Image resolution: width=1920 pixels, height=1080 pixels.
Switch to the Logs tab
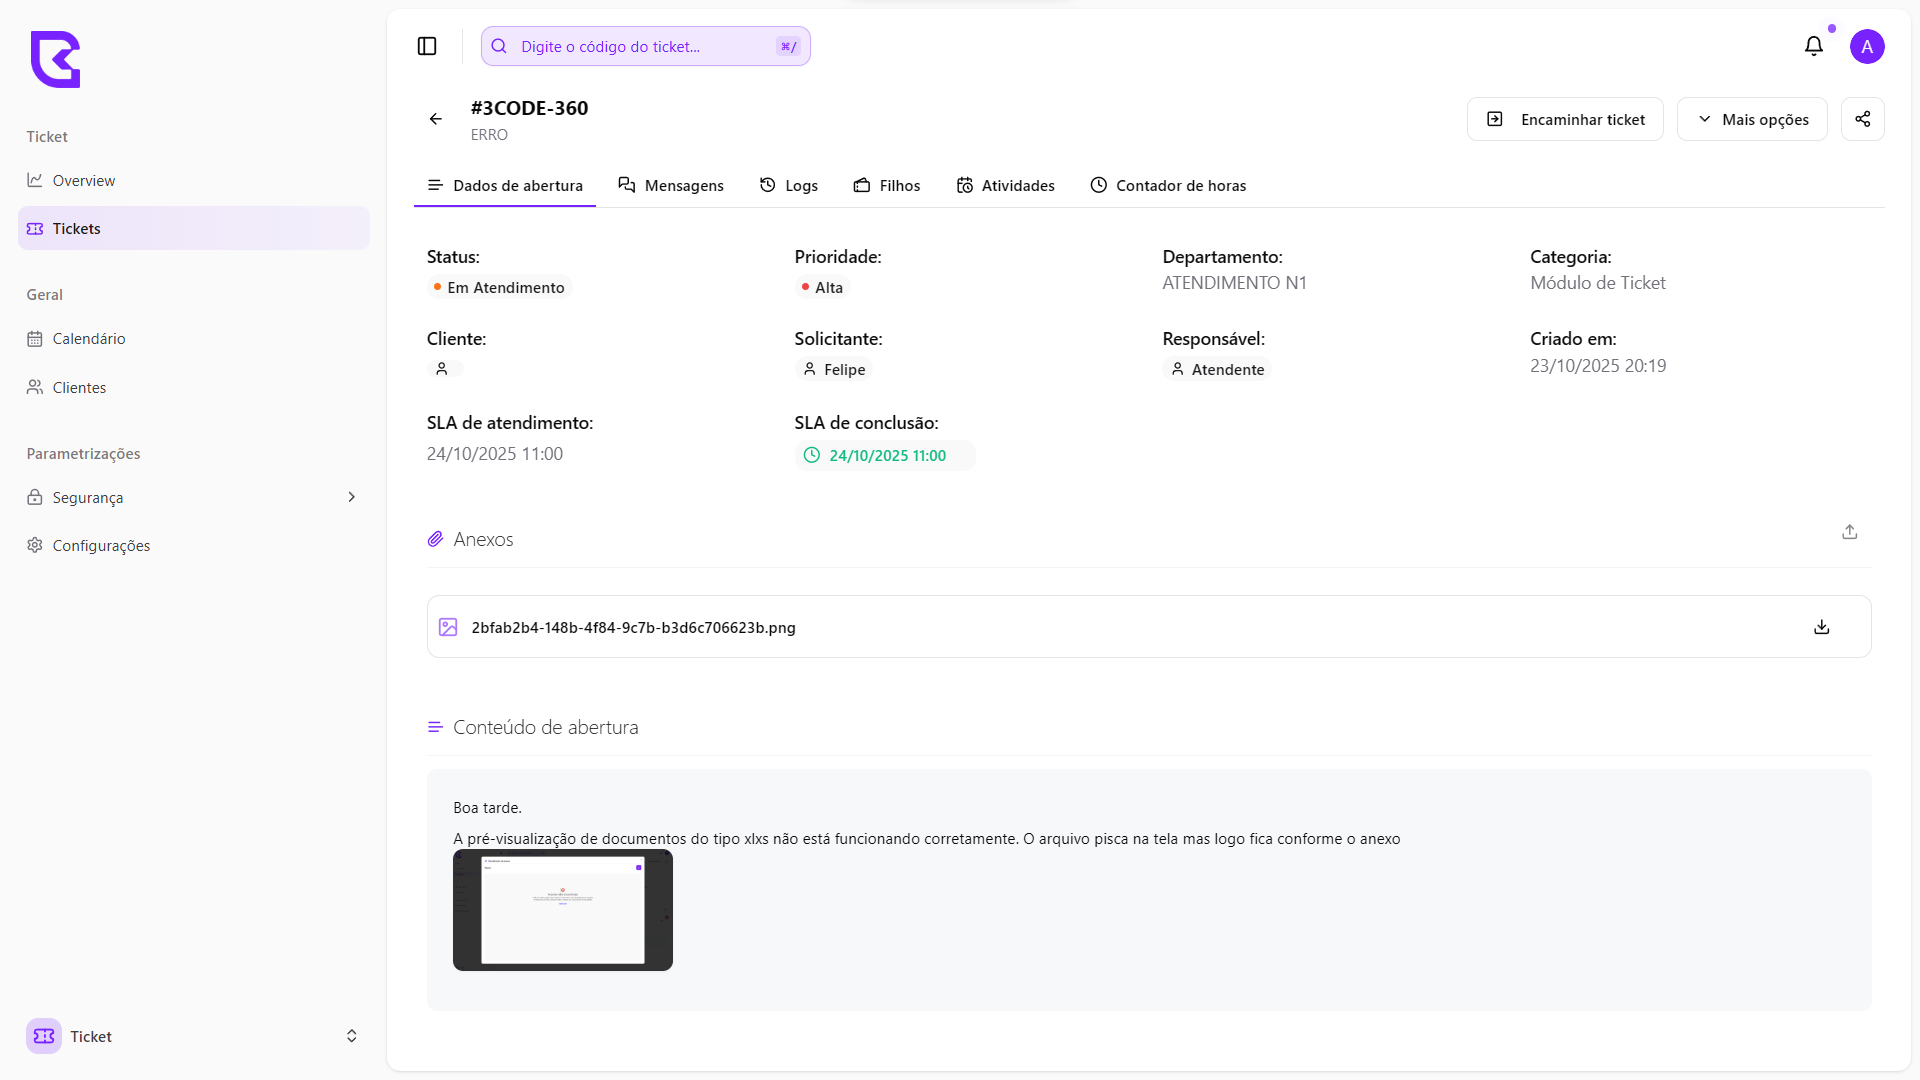789,186
